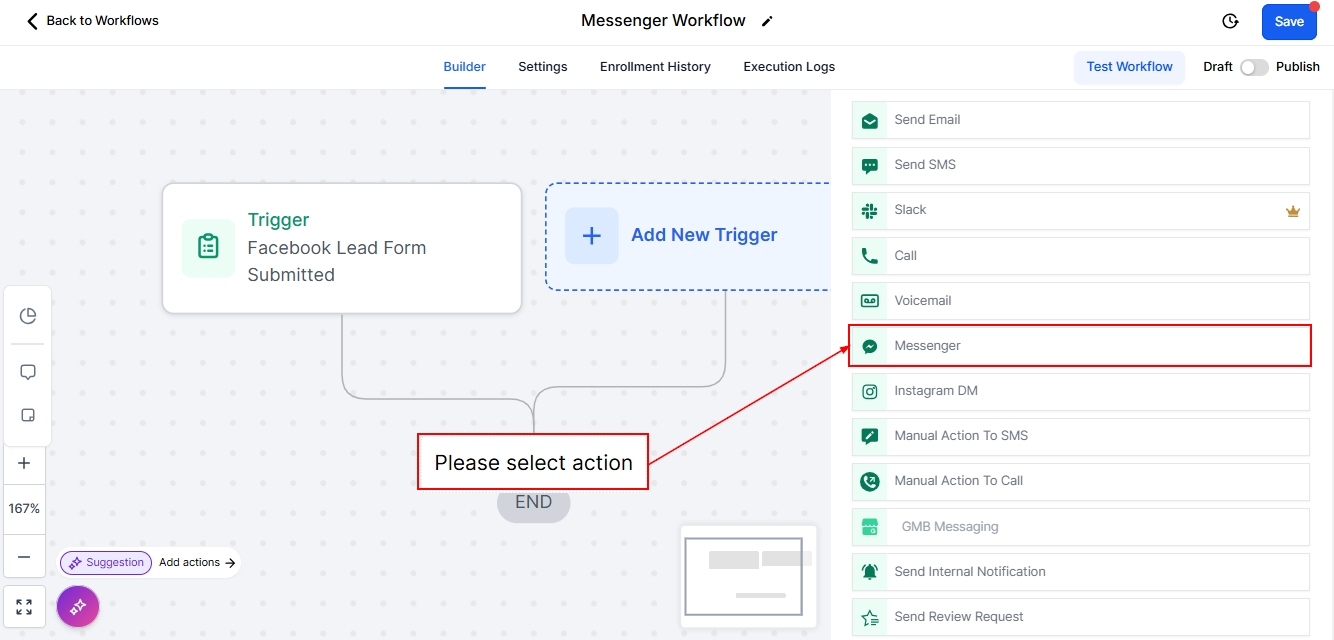Switch to the Builder tab
This screenshot has height=640, width=1334.
(x=464, y=67)
